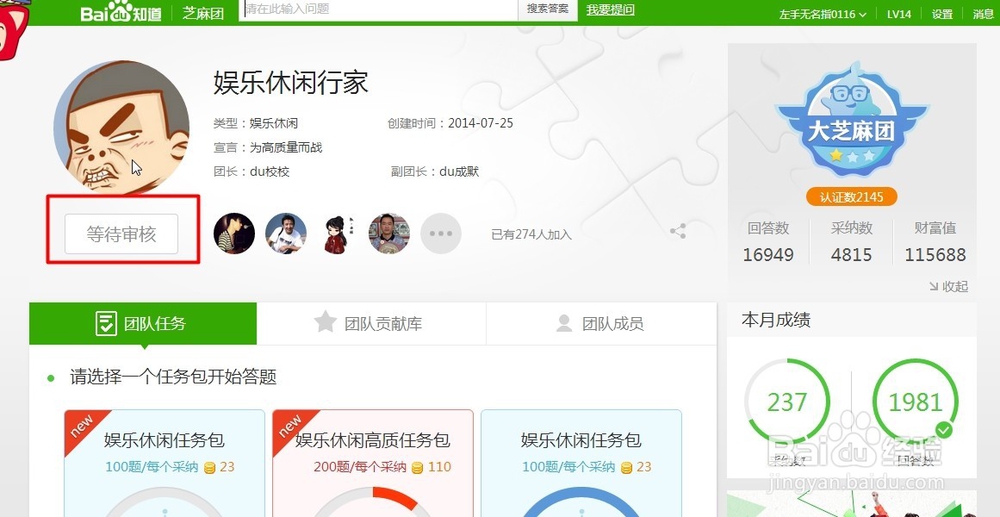Click the 1981 circular progress indicator
The image size is (1000, 517).
(915, 402)
